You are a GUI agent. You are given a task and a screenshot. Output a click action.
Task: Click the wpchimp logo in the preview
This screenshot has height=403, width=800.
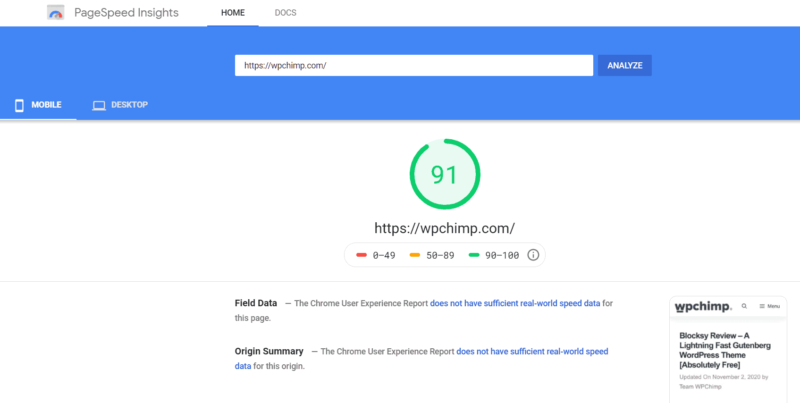[x=703, y=307]
